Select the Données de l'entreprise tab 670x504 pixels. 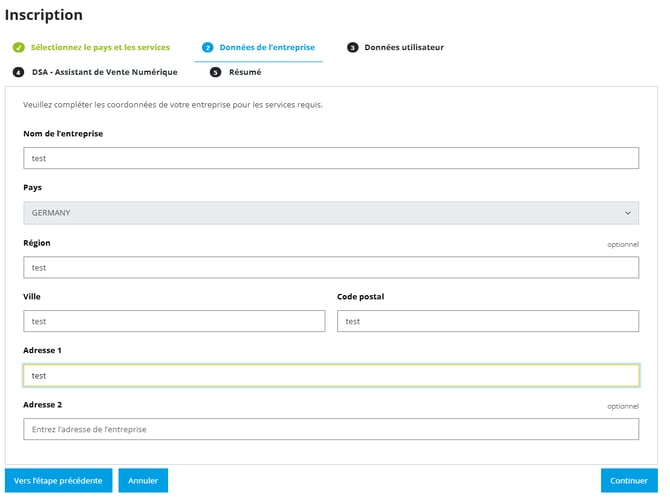(x=265, y=47)
